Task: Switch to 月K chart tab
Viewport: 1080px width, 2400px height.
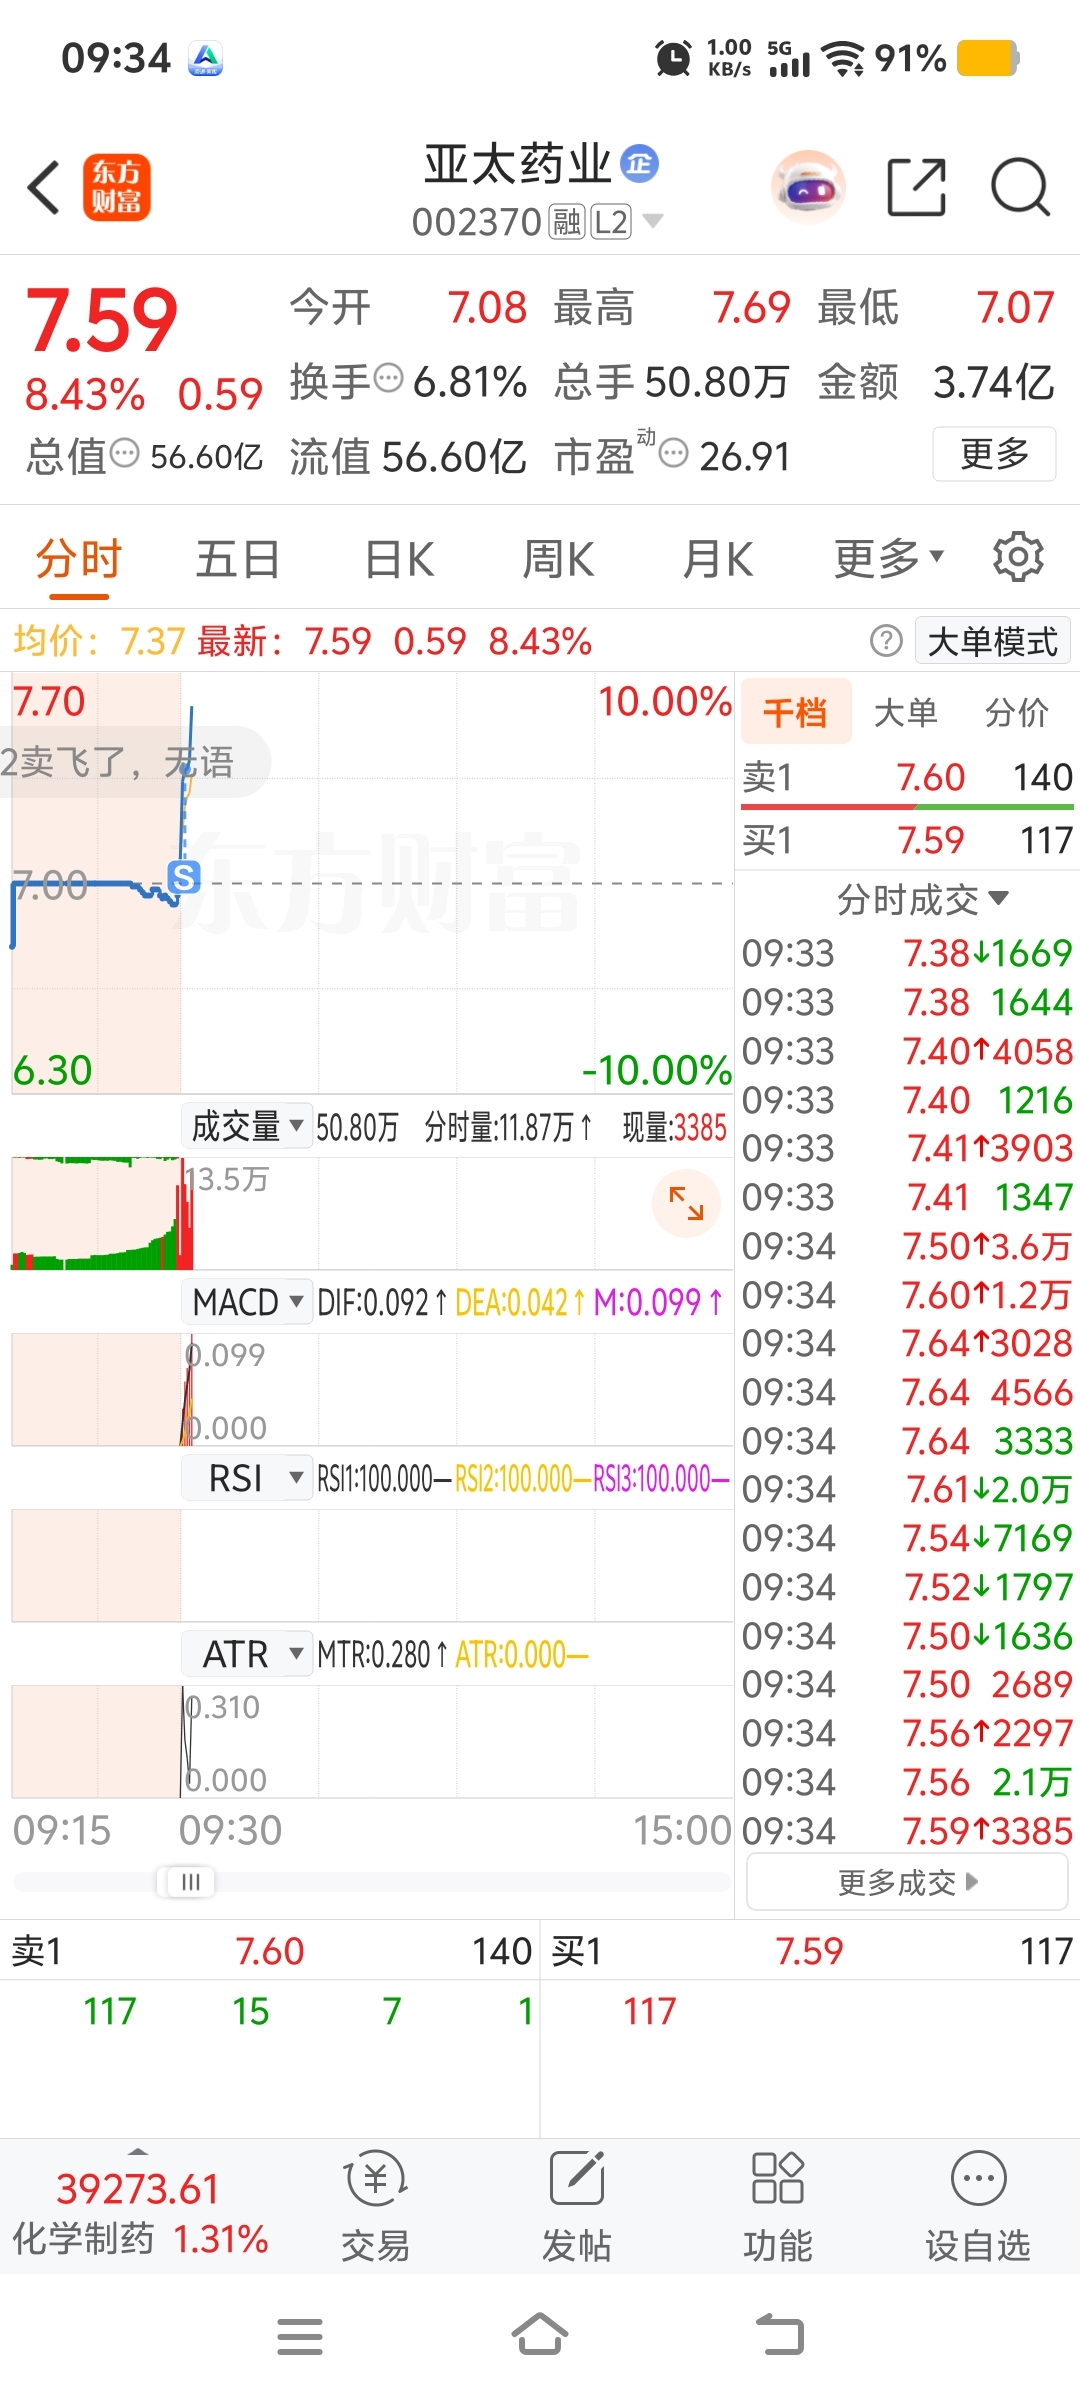Action: coord(717,558)
